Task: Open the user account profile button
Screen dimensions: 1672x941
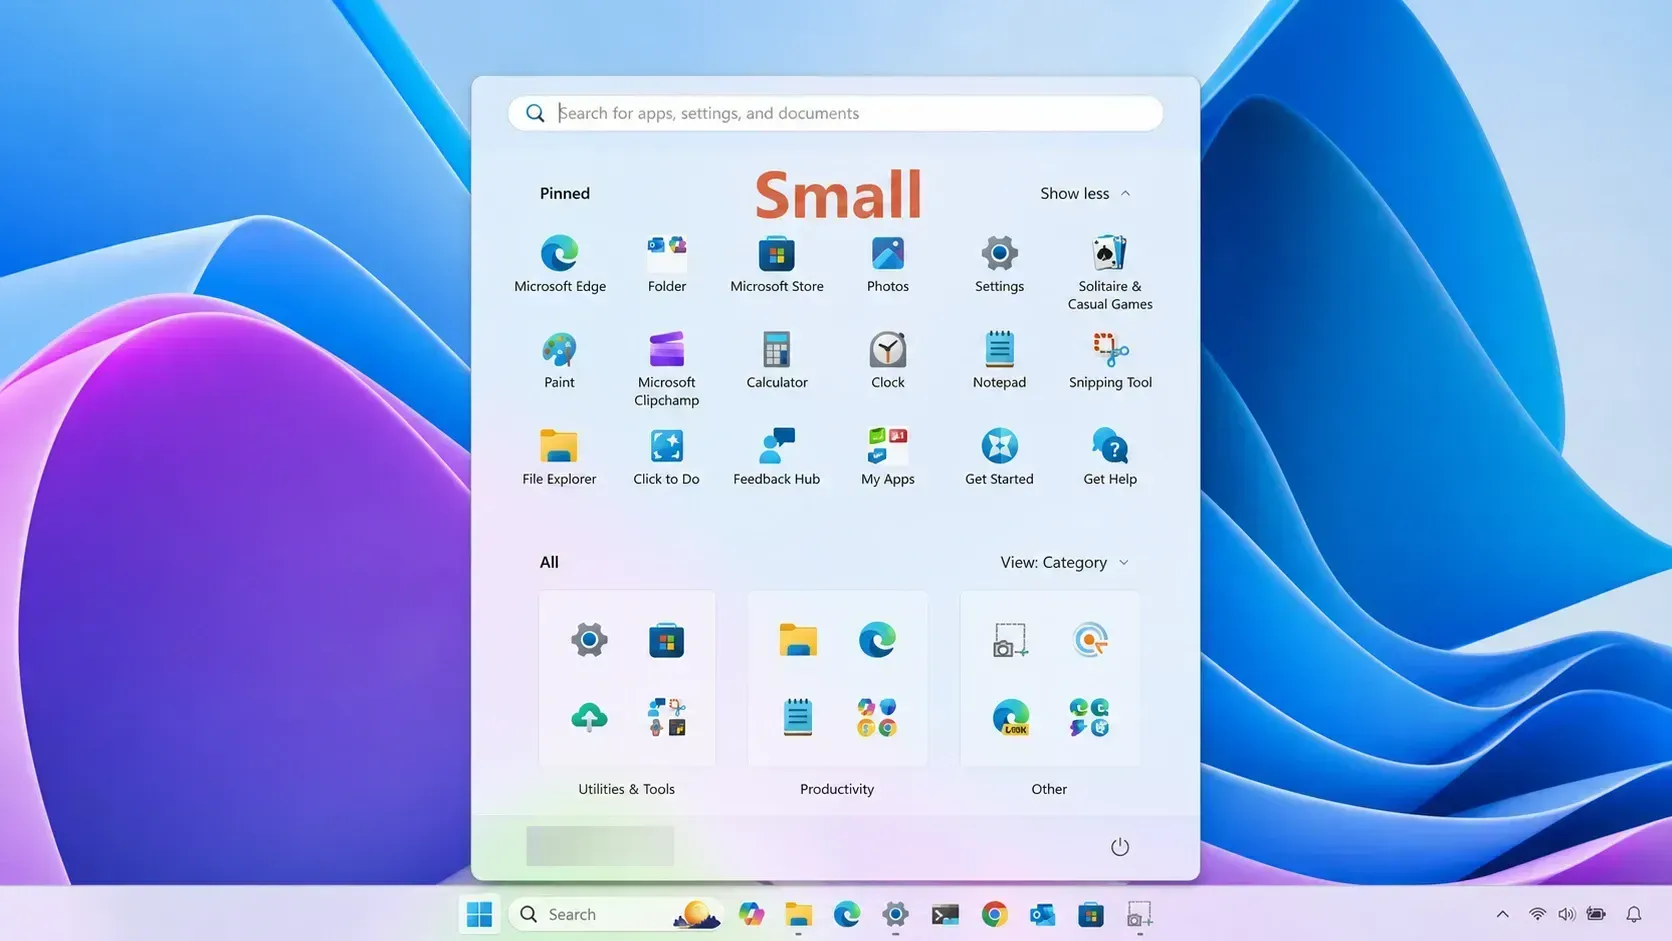Action: coord(600,846)
